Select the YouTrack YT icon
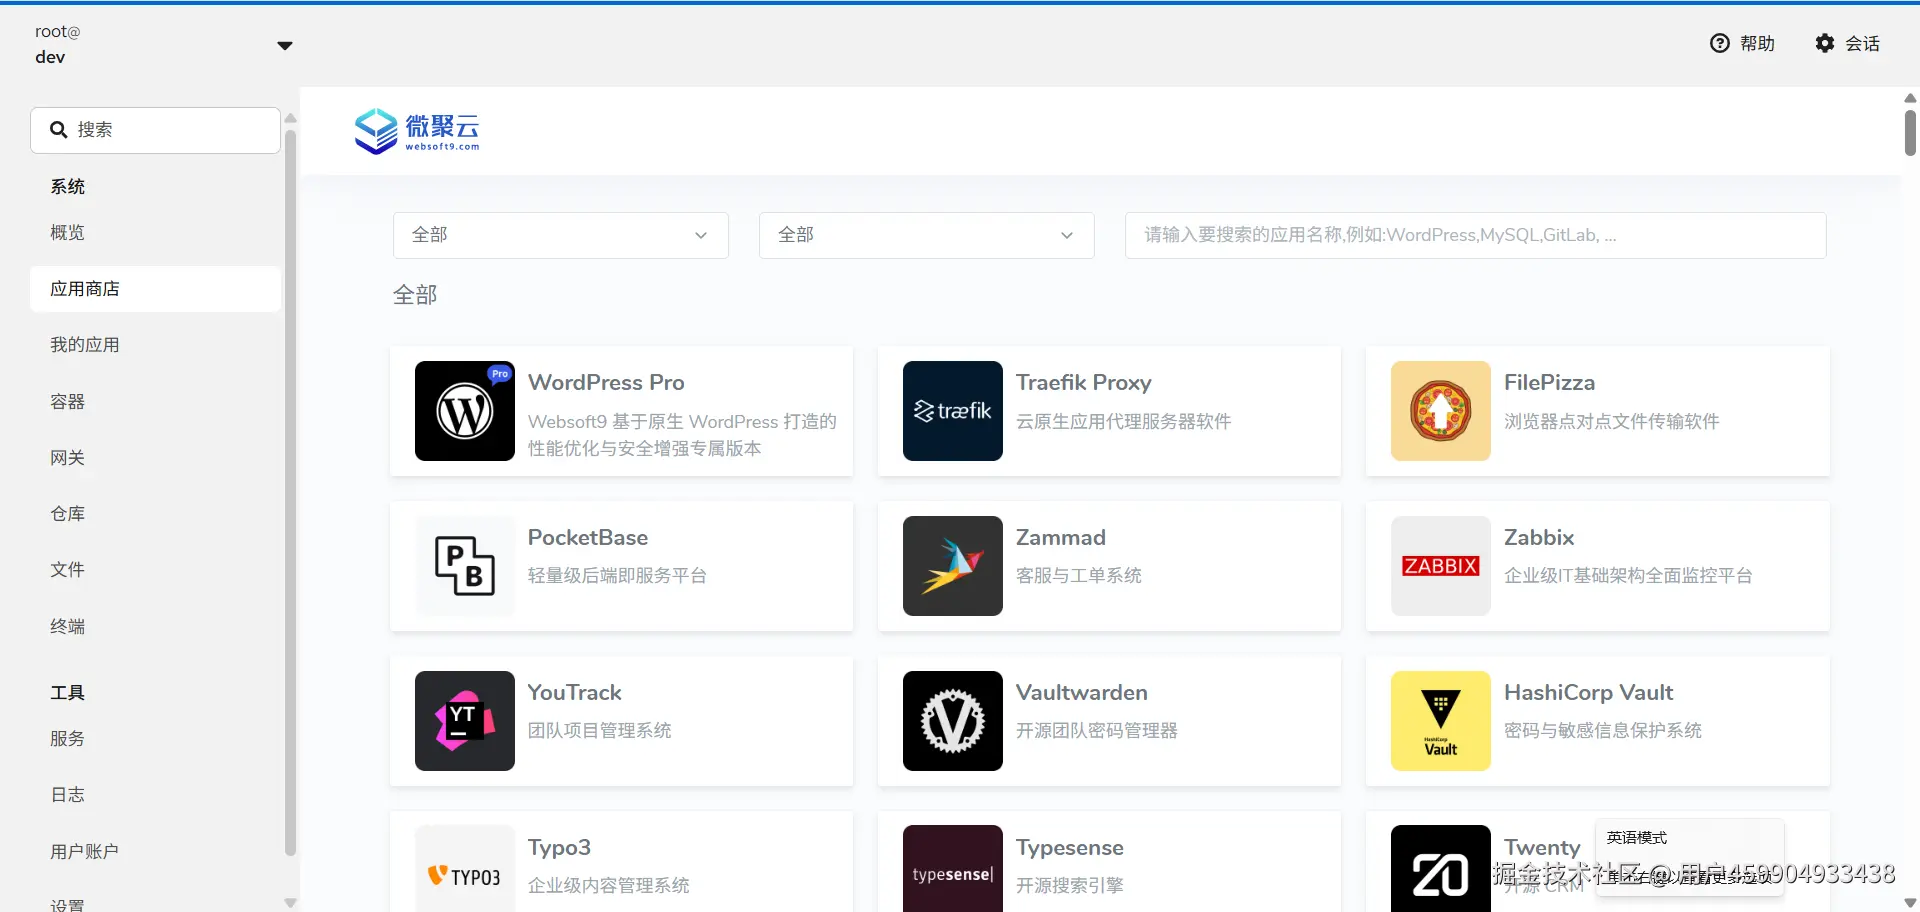This screenshot has width=1920, height=912. tap(465, 721)
